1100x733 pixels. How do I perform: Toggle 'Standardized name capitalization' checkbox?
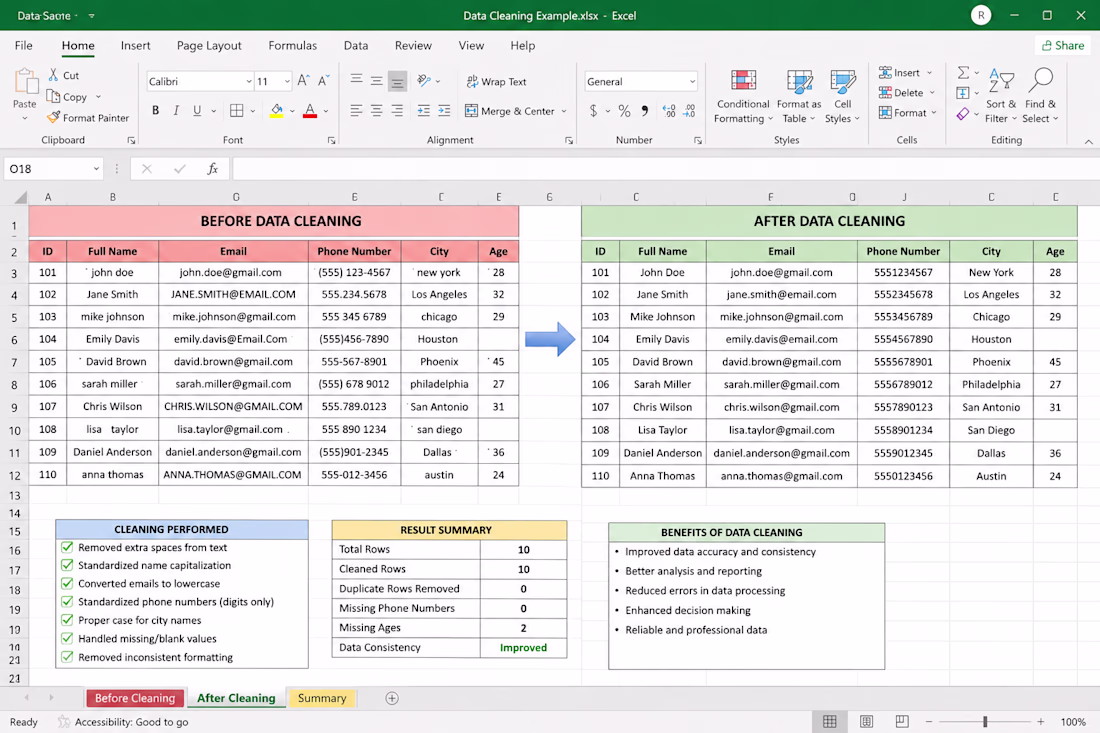pyautogui.click(x=67, y=565)
